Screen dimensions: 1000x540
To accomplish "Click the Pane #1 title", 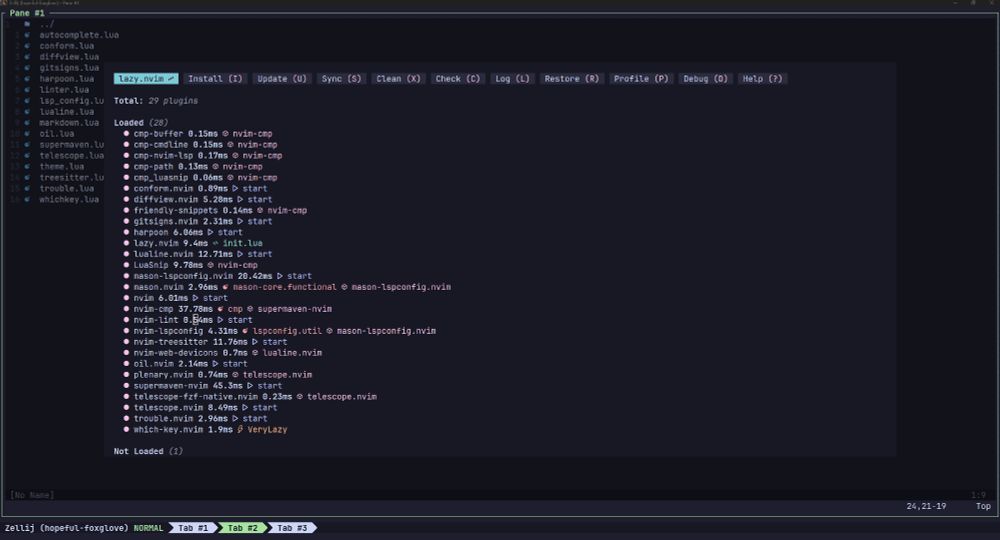I will 27,13.
